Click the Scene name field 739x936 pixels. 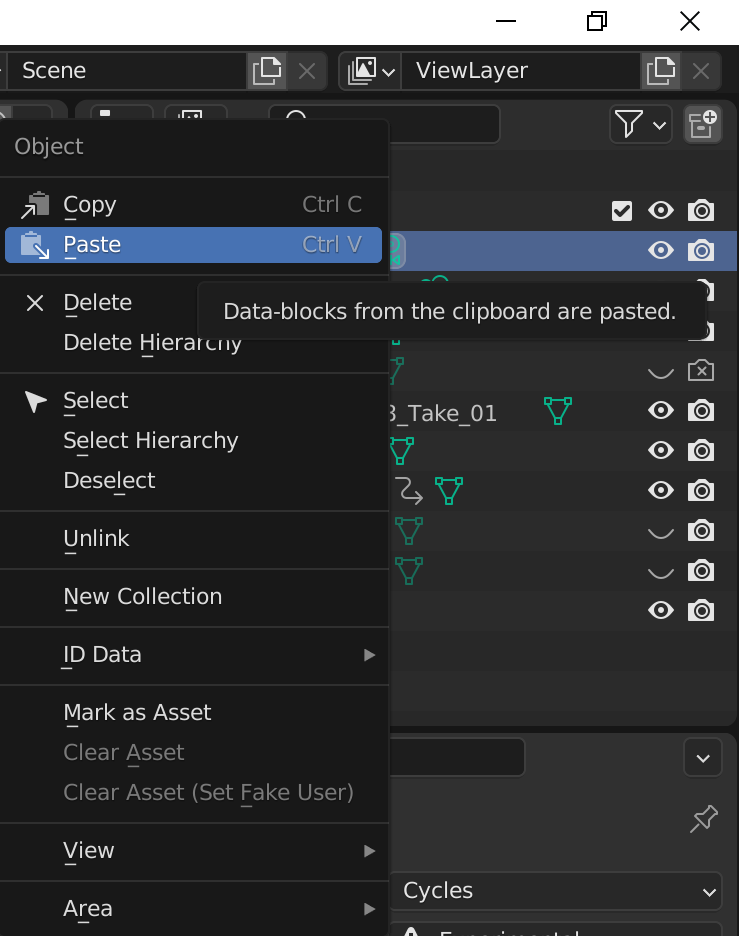[128, 71]
